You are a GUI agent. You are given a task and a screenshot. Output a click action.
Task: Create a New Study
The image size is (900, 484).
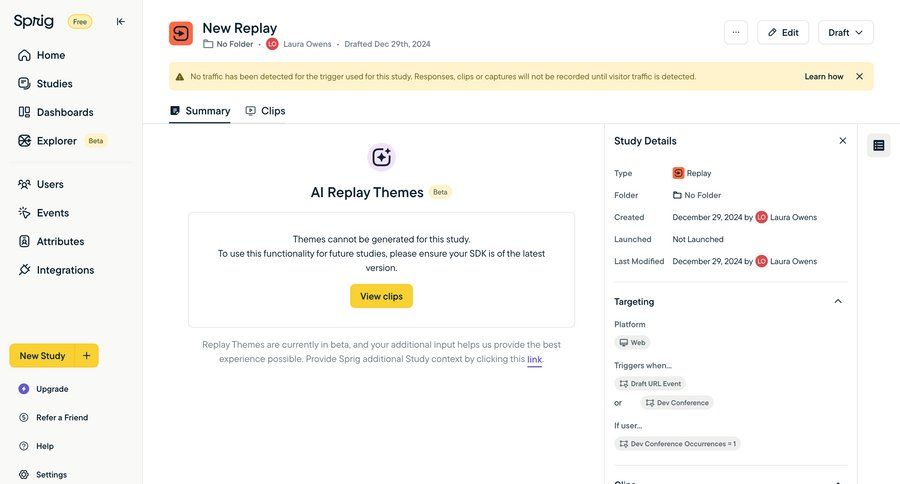click(x=42, y=356)
